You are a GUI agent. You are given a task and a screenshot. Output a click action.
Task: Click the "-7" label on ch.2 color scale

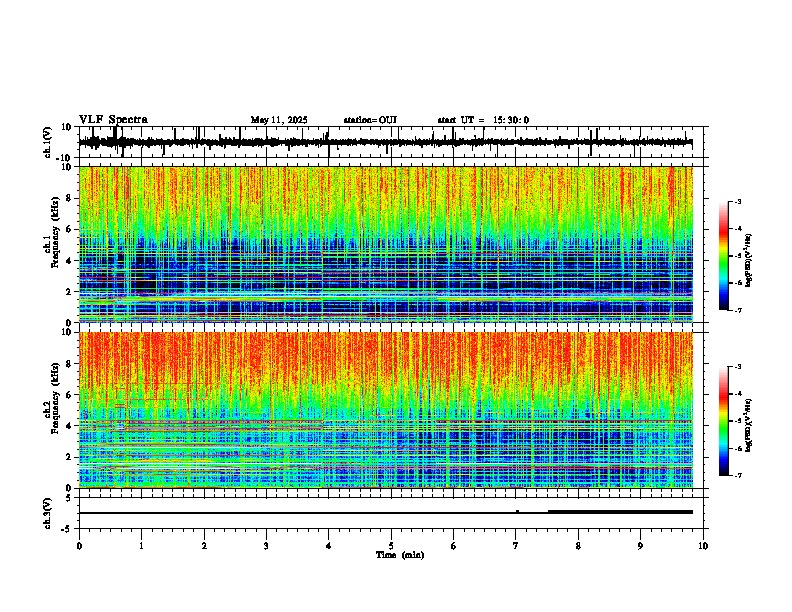(738, 475)
